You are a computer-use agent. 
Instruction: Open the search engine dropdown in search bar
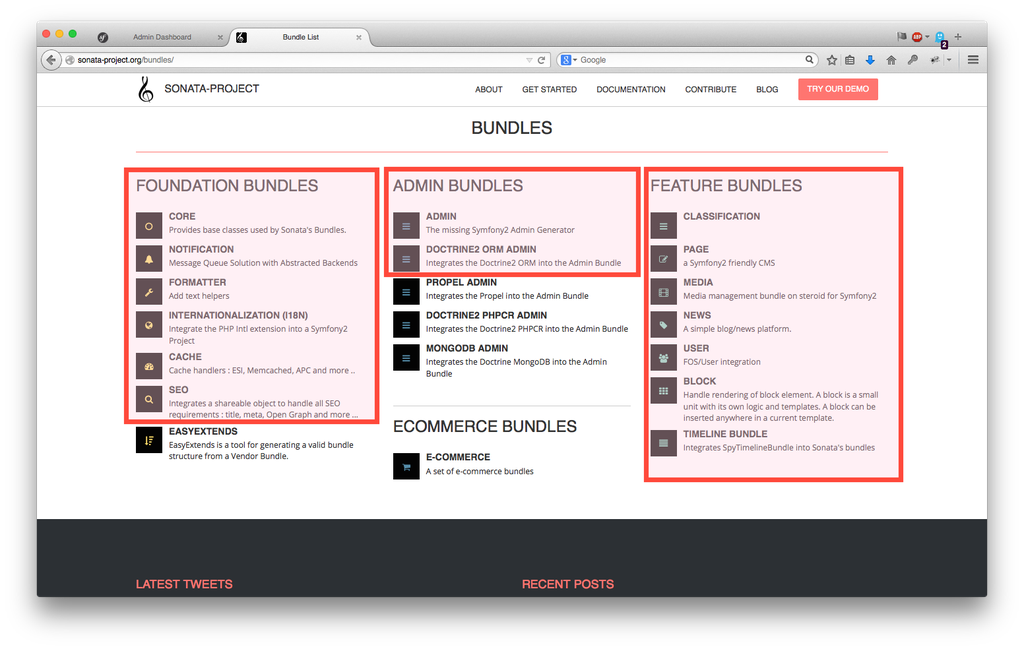[568, 60]
